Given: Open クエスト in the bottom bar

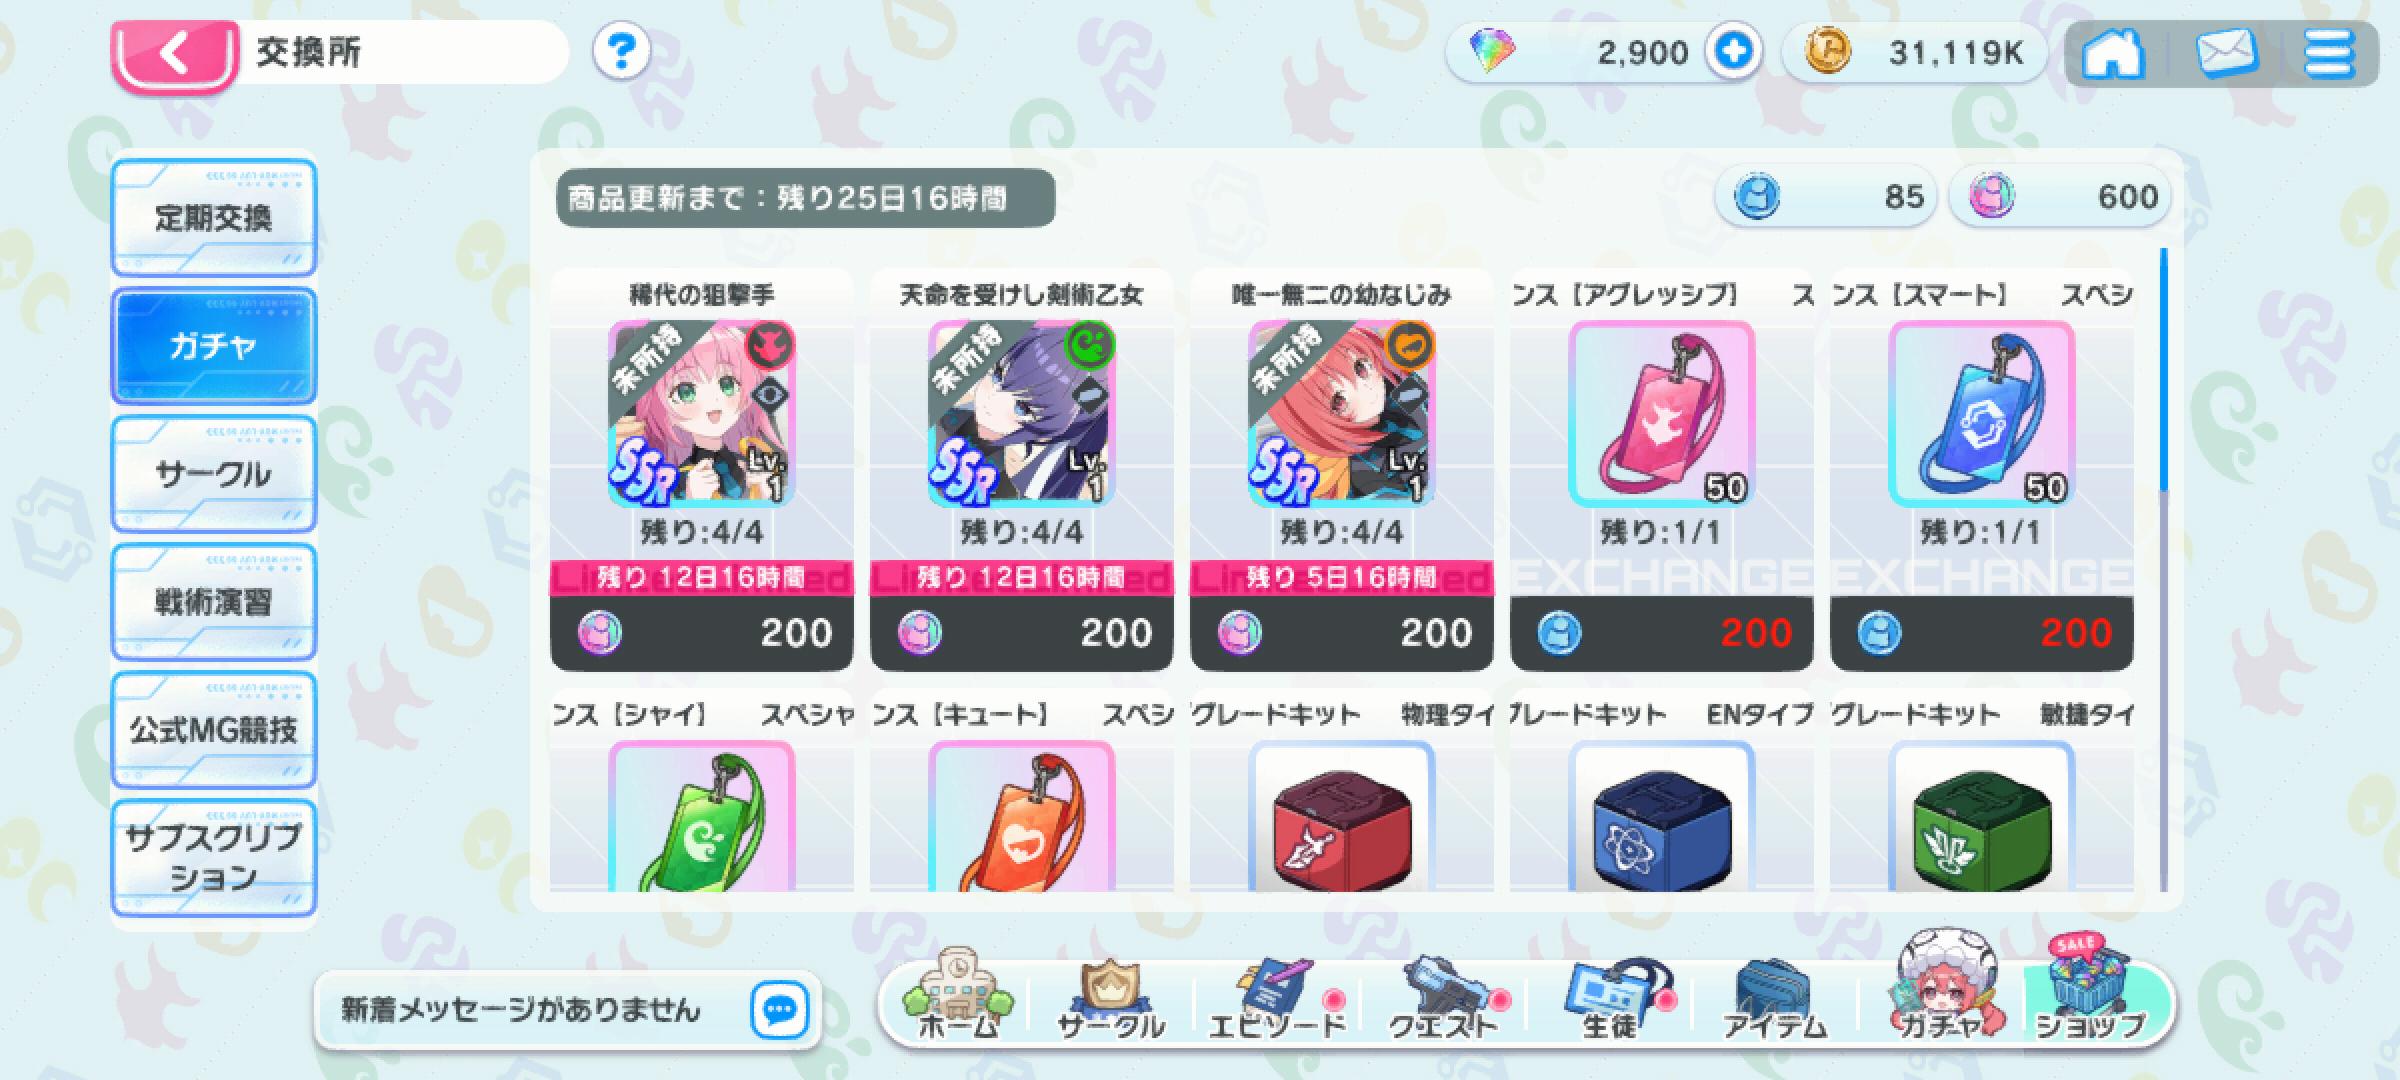Looking at the screenshot, I should point(1444,998).
